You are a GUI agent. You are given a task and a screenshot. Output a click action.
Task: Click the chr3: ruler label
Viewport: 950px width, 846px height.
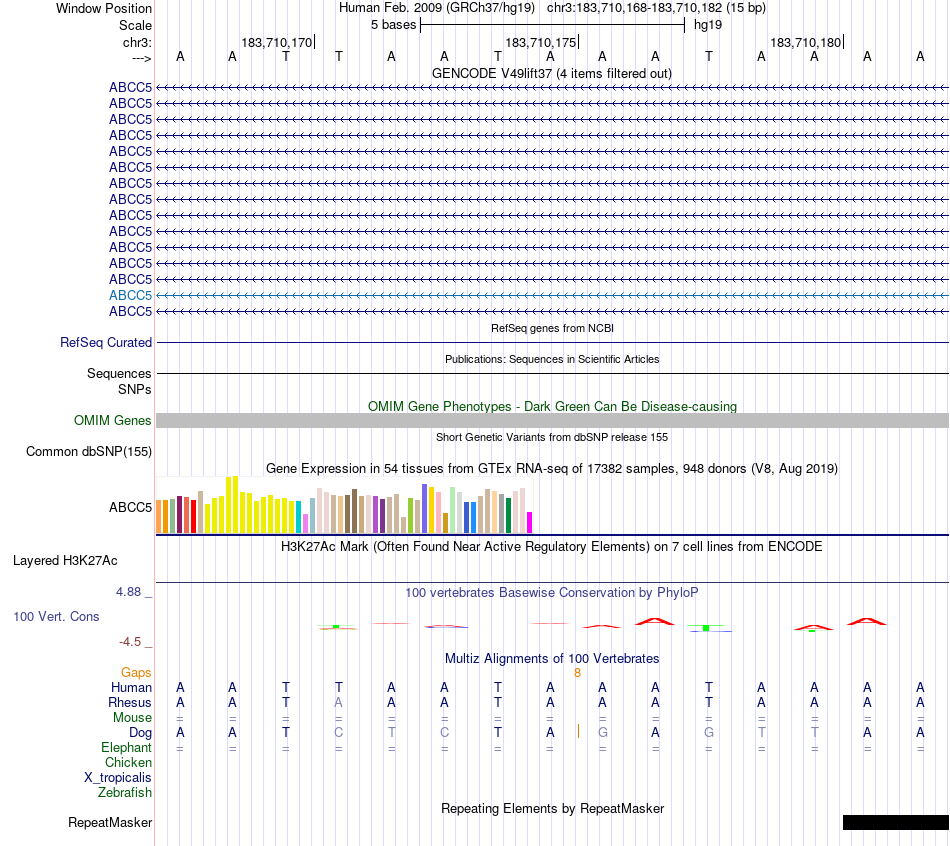click(137, 42)
